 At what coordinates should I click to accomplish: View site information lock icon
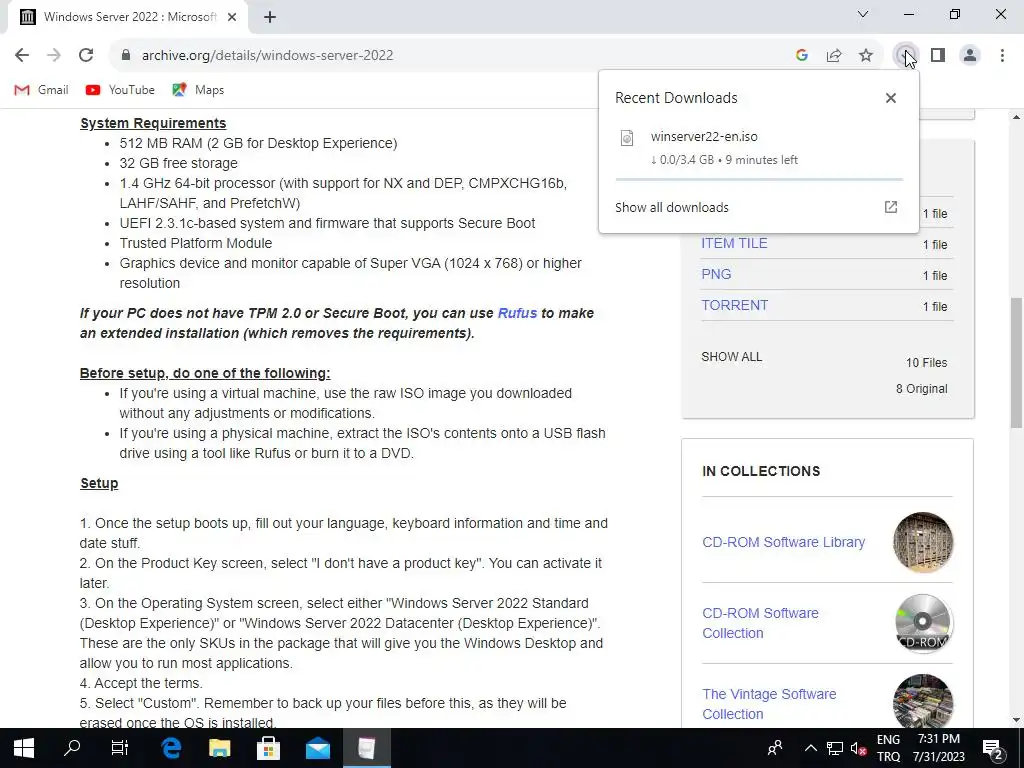pyautogui.click(x=126, y=56)
